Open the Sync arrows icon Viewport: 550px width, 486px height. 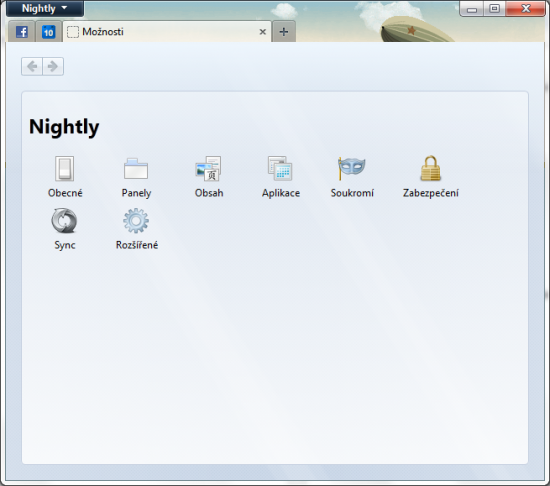pos(65,221)
